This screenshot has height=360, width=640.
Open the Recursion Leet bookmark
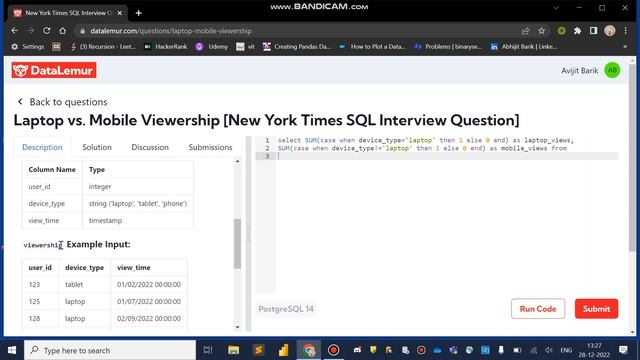coord(103,47)
